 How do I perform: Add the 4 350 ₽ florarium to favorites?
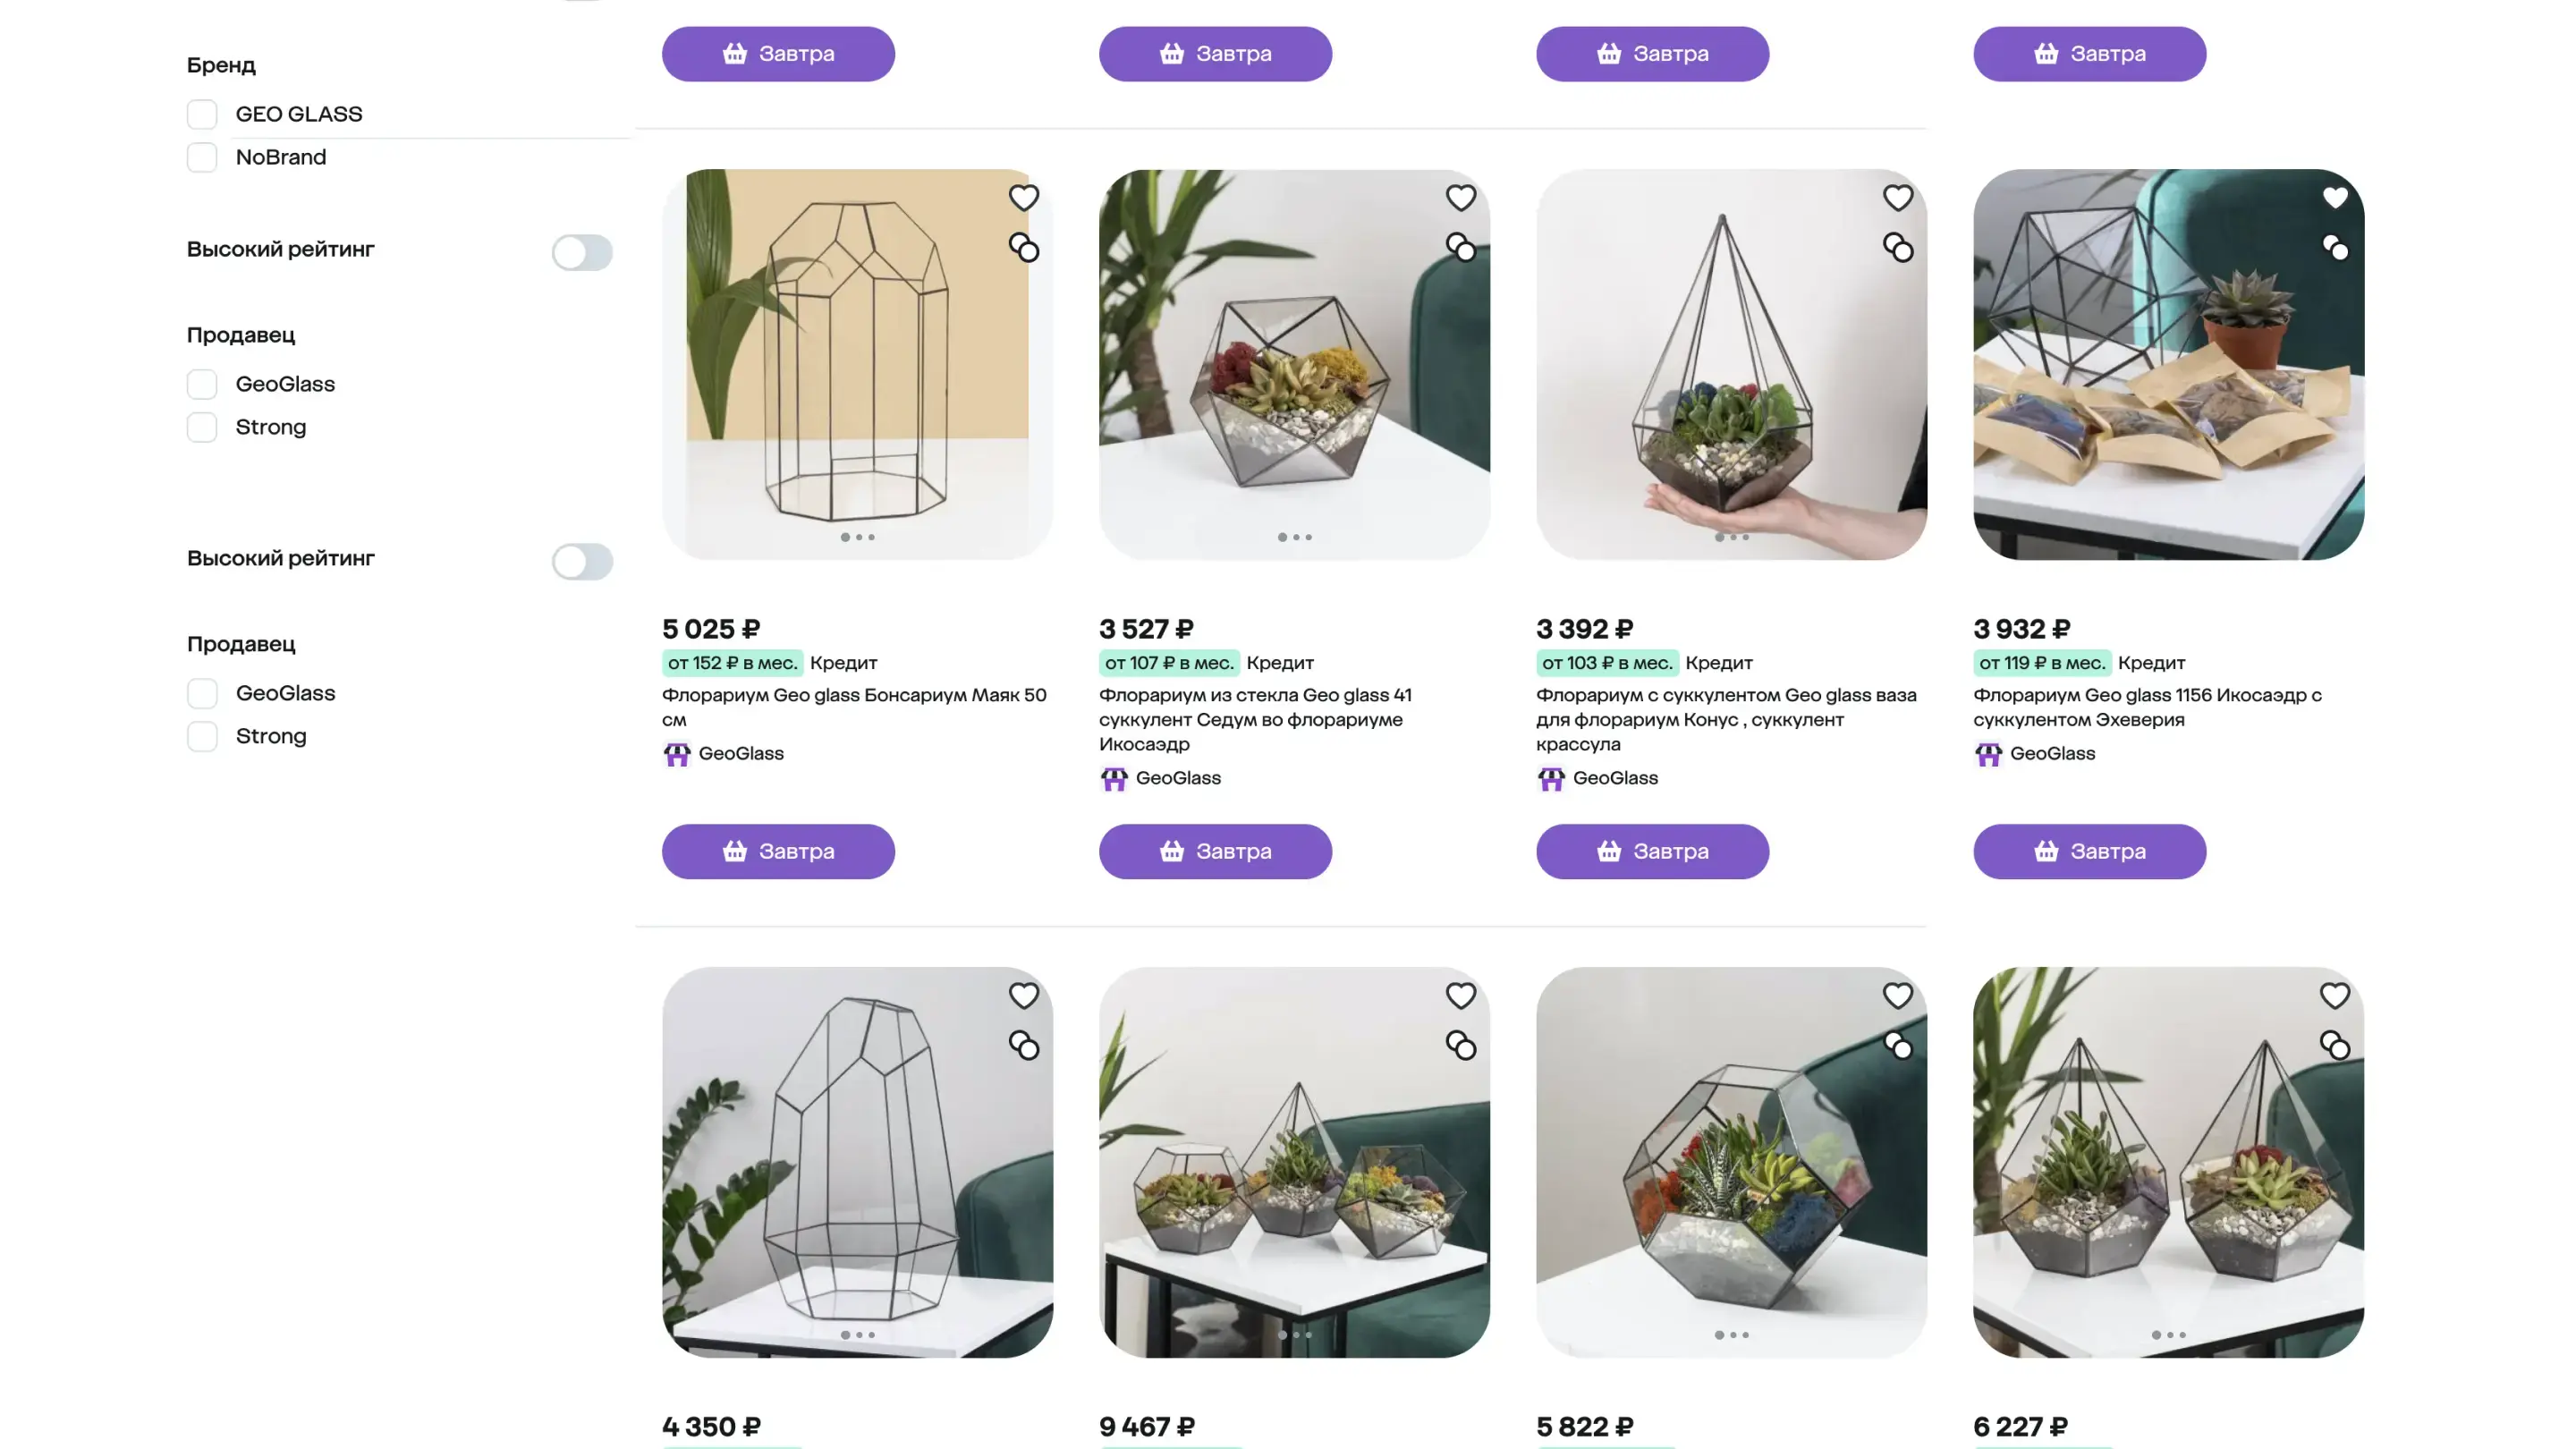click(x=1023, y=996)
